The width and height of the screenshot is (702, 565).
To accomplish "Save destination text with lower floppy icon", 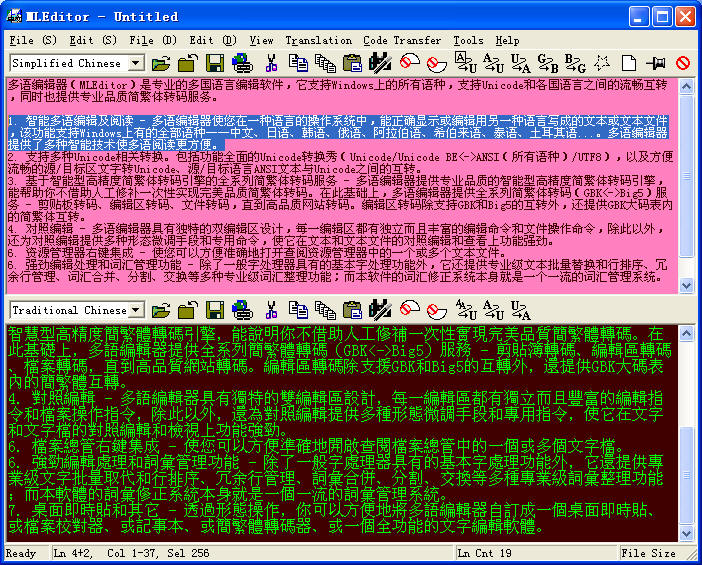I will 215,310.
